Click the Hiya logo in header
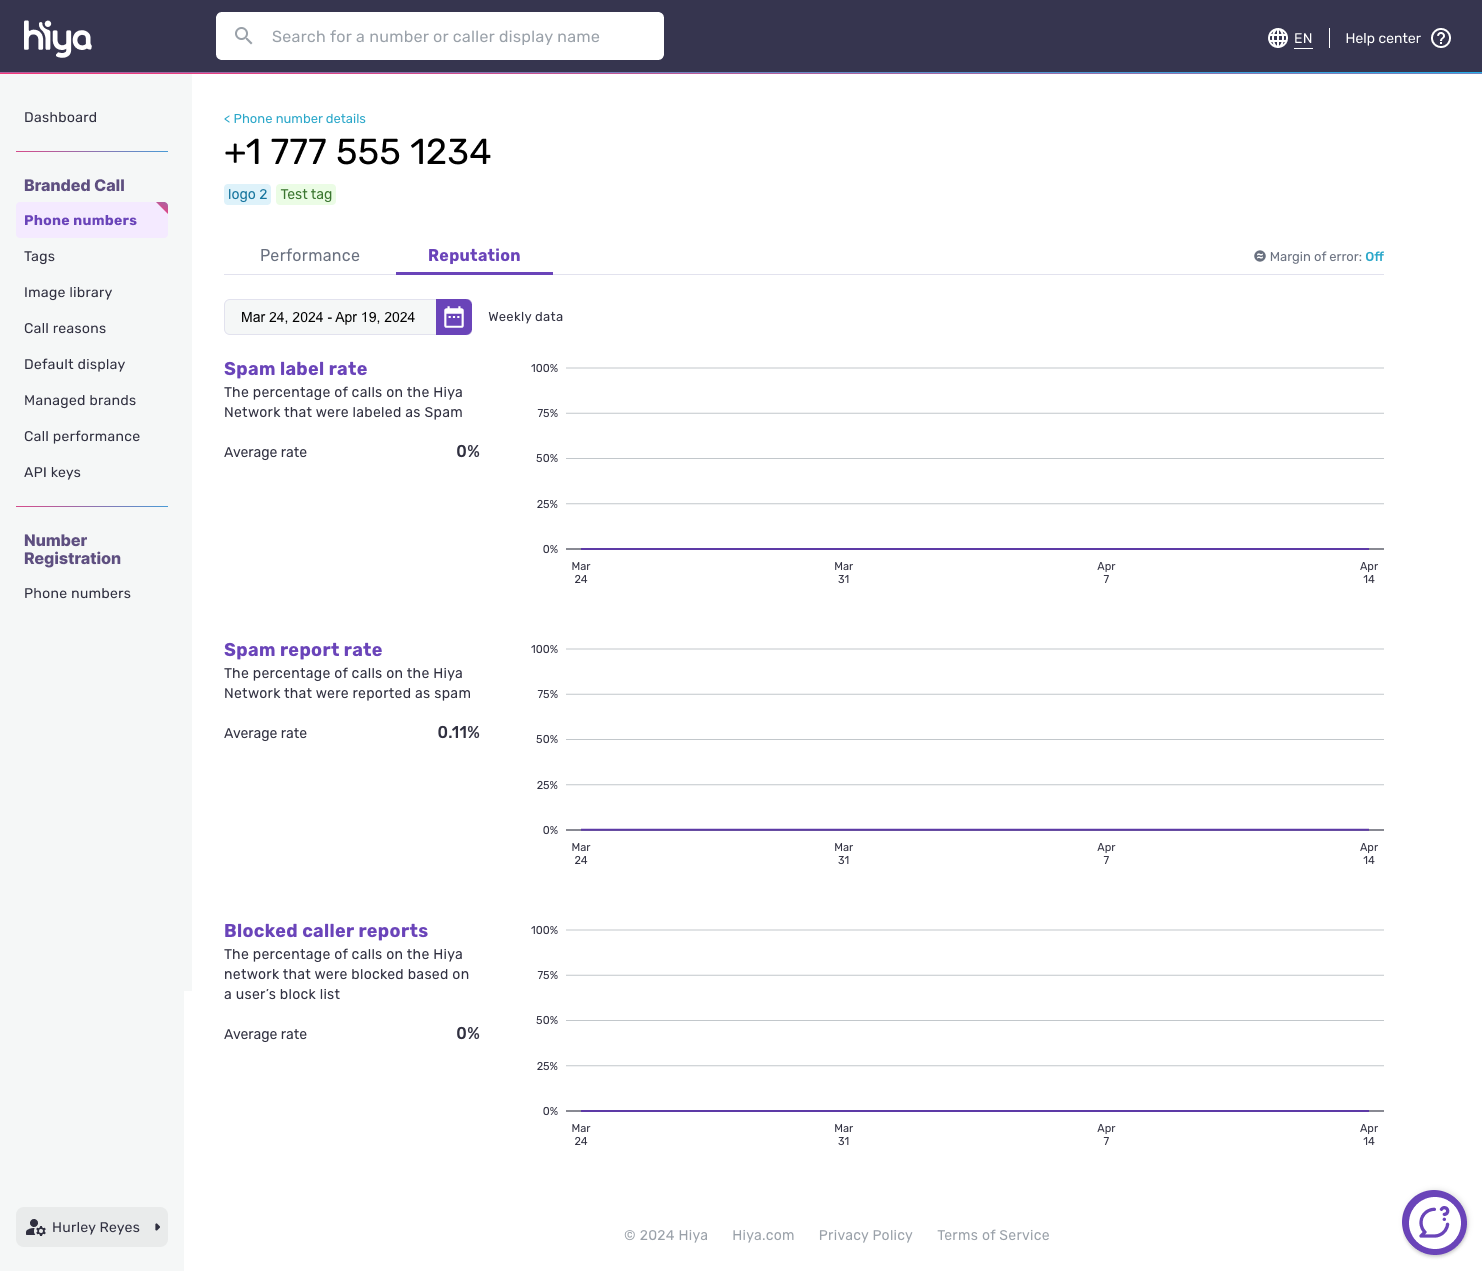This screenshot has height=1271, width=1483. (57, 38)
